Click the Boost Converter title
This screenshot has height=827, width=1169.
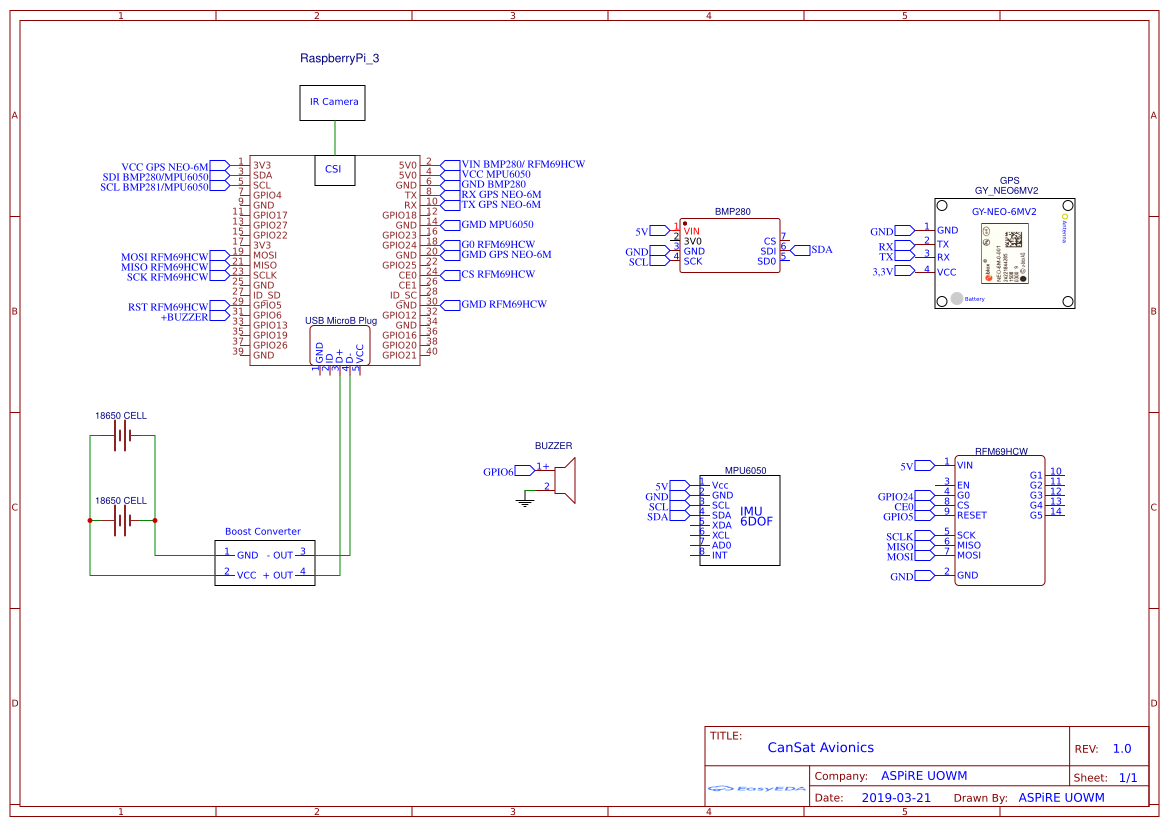pos(263,532)
